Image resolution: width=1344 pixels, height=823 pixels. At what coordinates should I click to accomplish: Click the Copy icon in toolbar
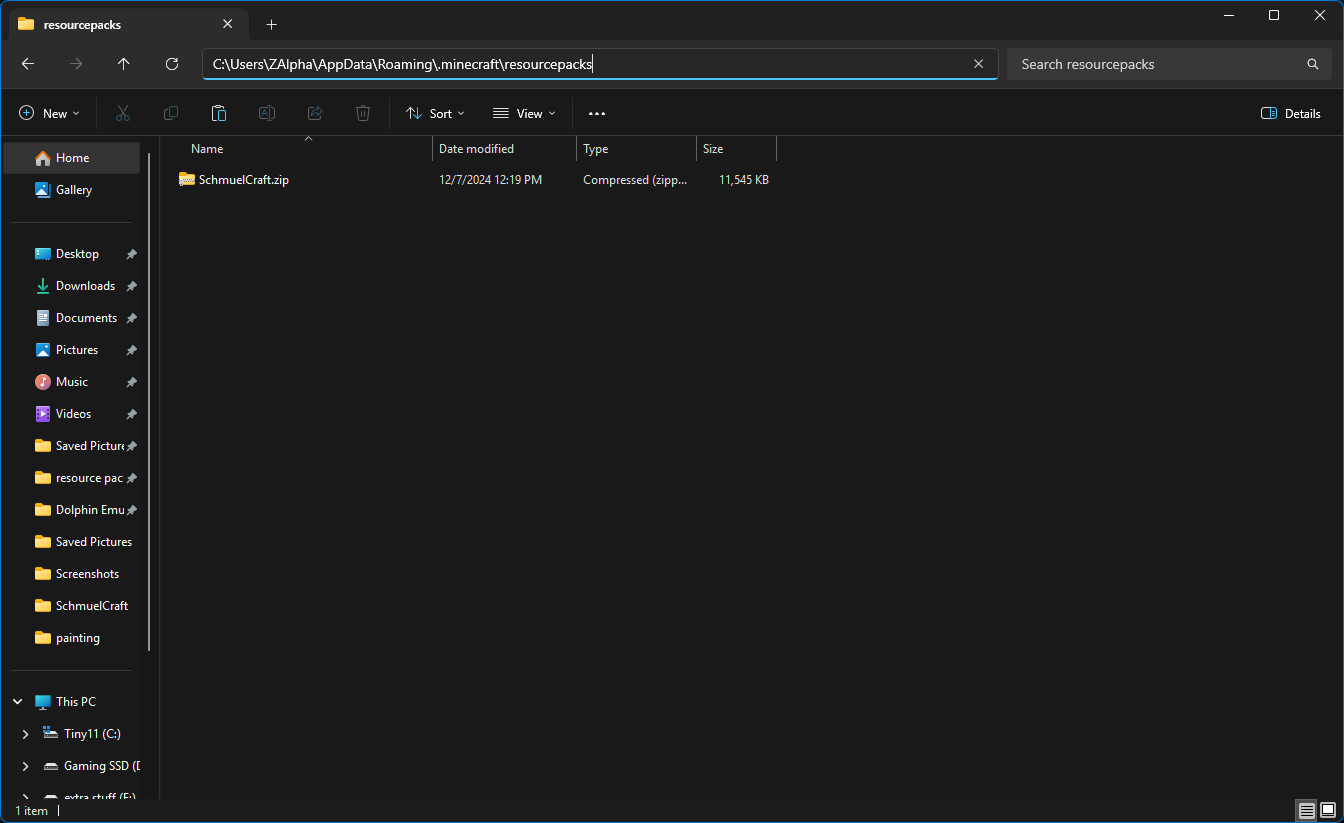tap(171, 114)
